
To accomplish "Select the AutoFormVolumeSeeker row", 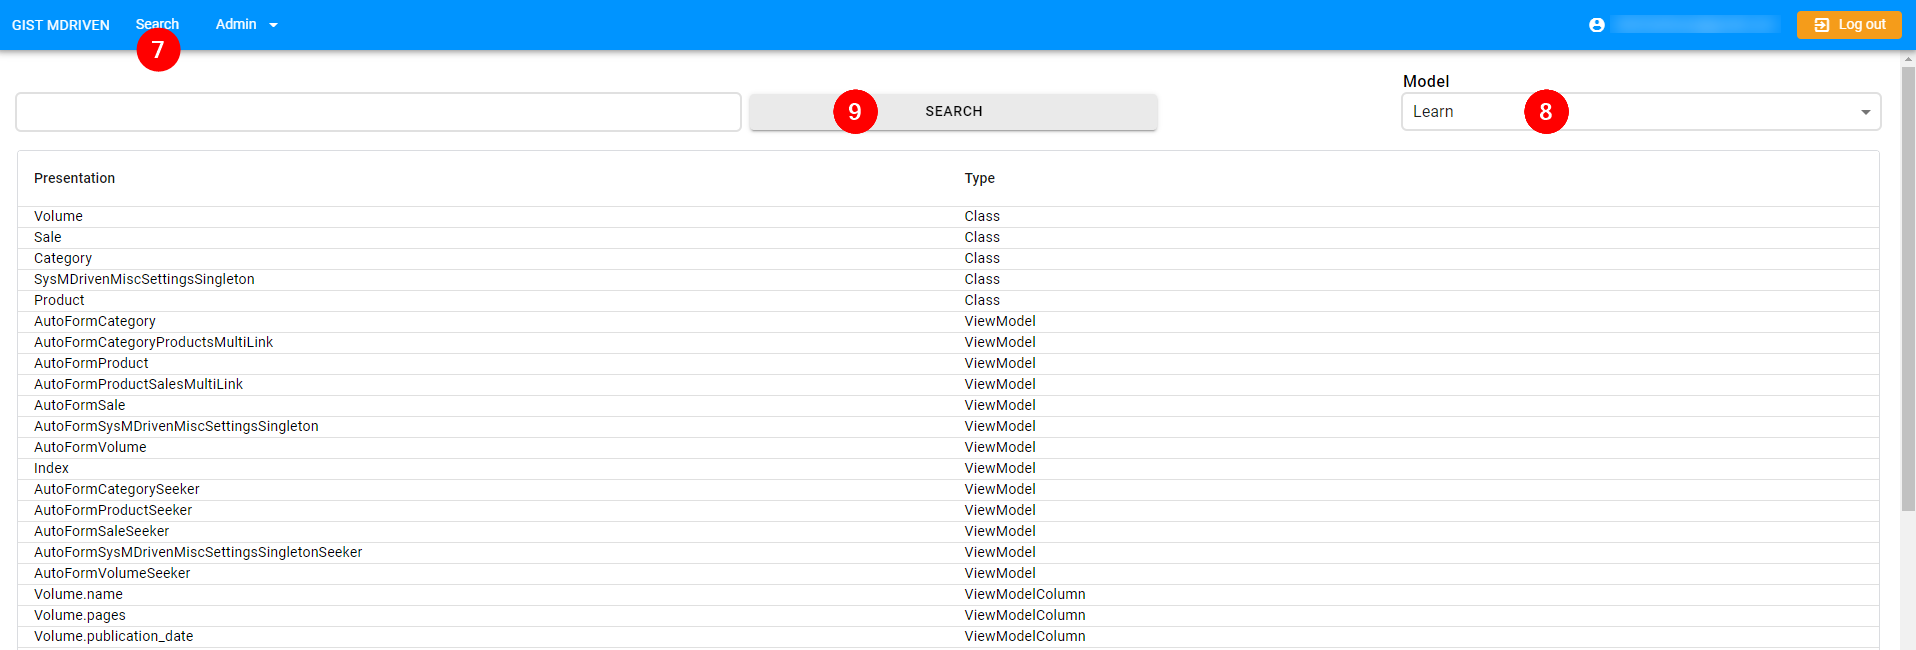I will pos(112,573).
